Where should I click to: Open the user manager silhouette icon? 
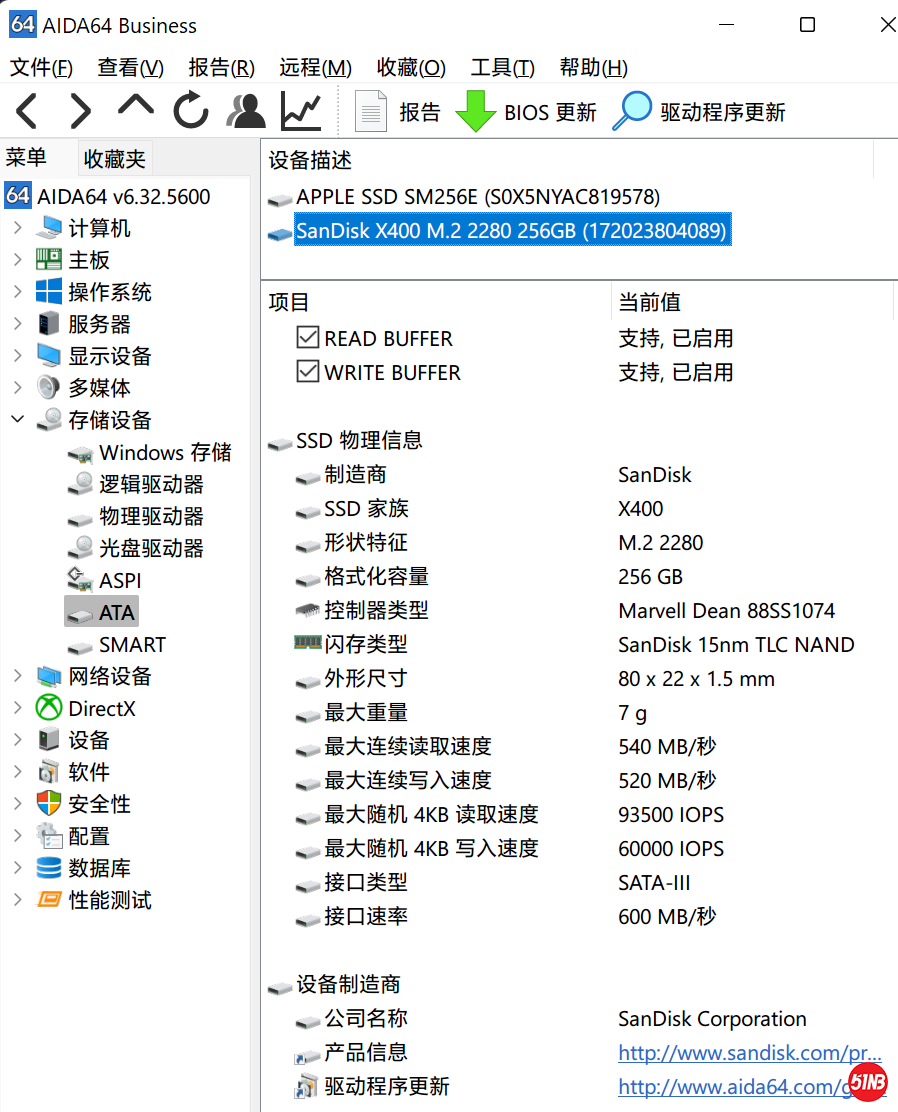pos(245,111)
